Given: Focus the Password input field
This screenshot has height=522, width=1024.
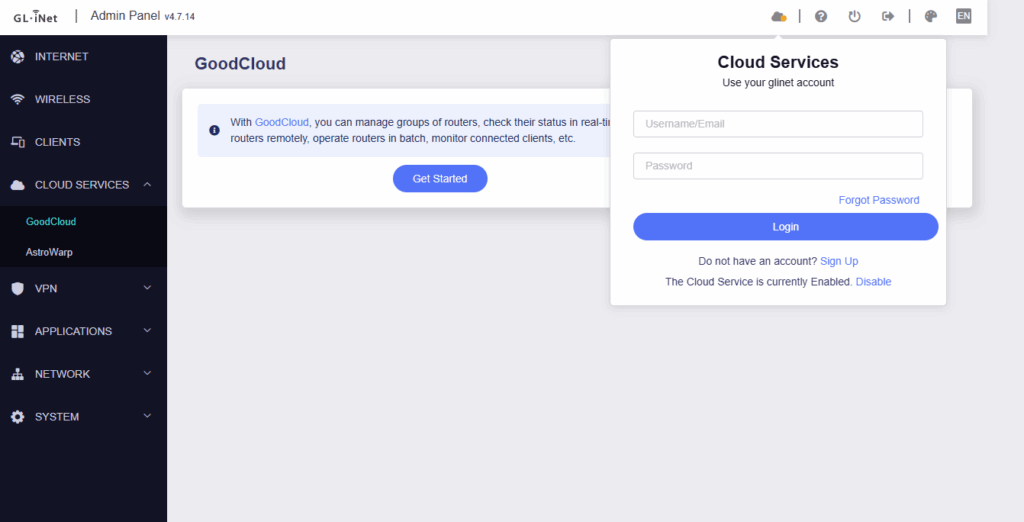Looking at the screenshot, I should click(x=778, y=166).
